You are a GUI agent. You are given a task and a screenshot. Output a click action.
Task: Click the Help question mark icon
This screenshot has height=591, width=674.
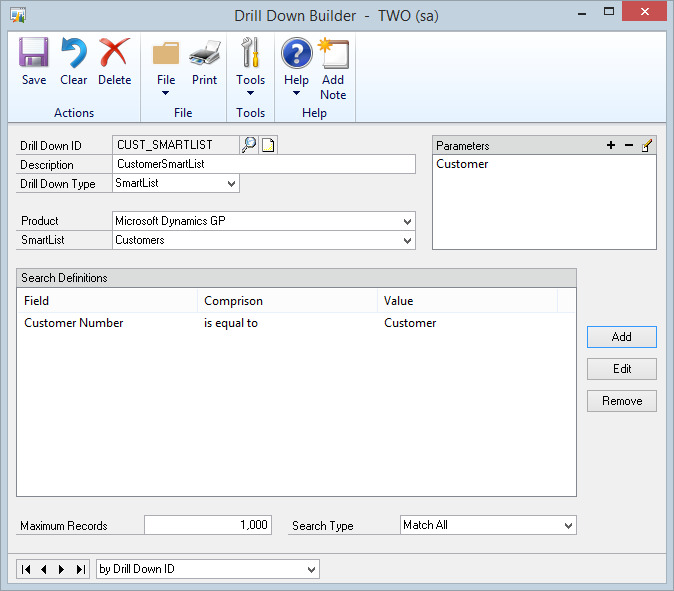pyautogui.click(x=297, y=53)
